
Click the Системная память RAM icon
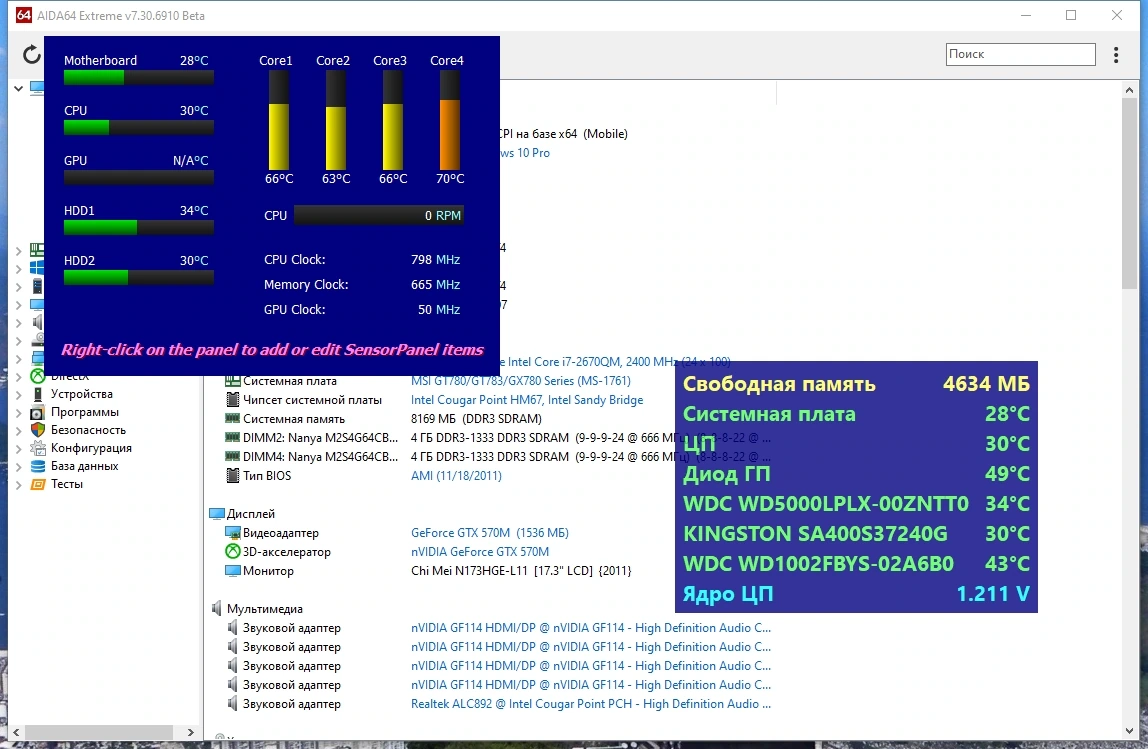pos(233,419)
